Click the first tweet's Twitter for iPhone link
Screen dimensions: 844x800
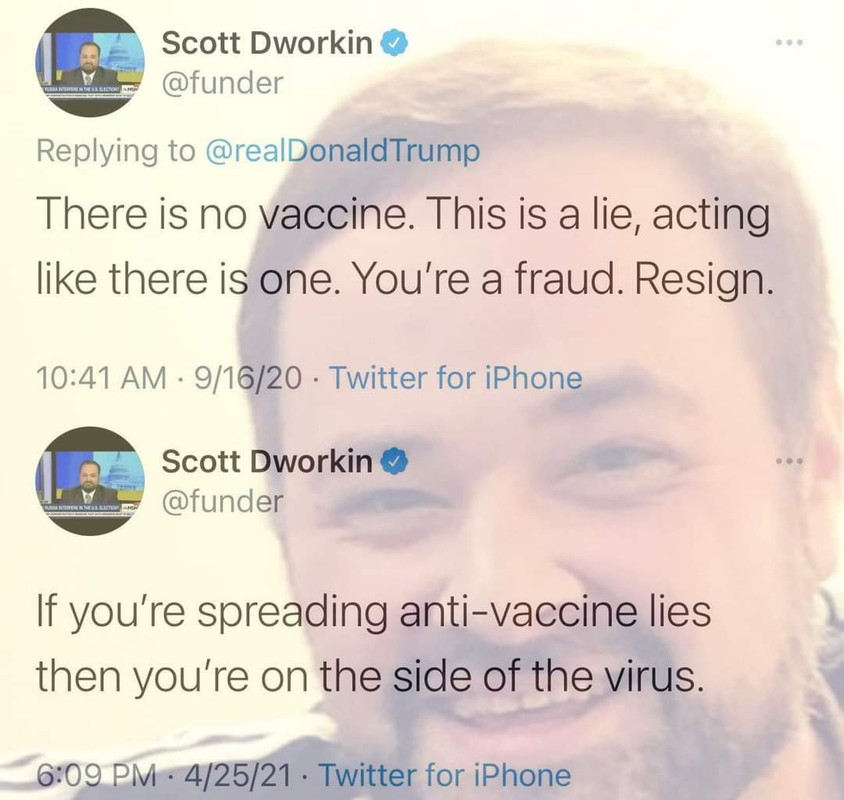[455, 378]
